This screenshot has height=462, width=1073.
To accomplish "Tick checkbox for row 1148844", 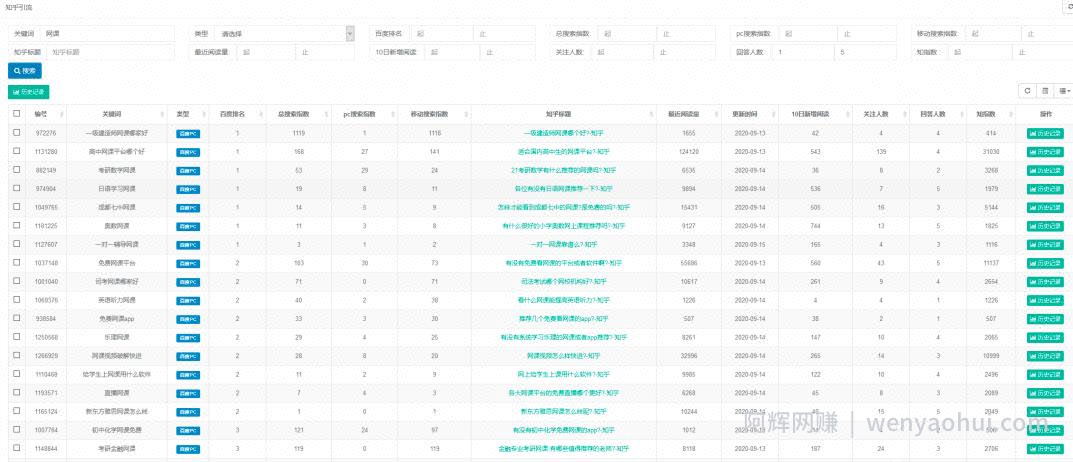I will pos(16,448).
